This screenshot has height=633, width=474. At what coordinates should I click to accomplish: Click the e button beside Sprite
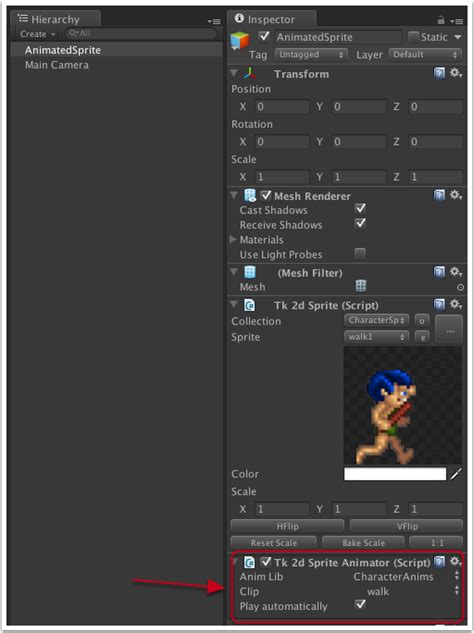pos(422,337)
